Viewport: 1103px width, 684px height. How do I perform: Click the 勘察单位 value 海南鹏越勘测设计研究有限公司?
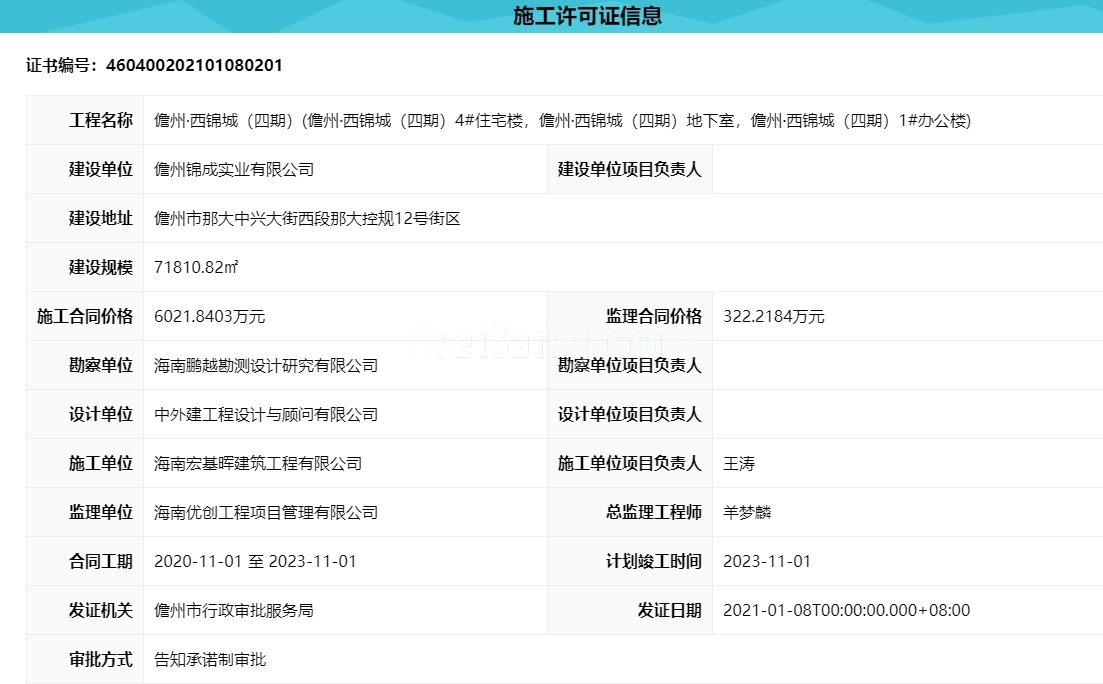tap(266, 365)
